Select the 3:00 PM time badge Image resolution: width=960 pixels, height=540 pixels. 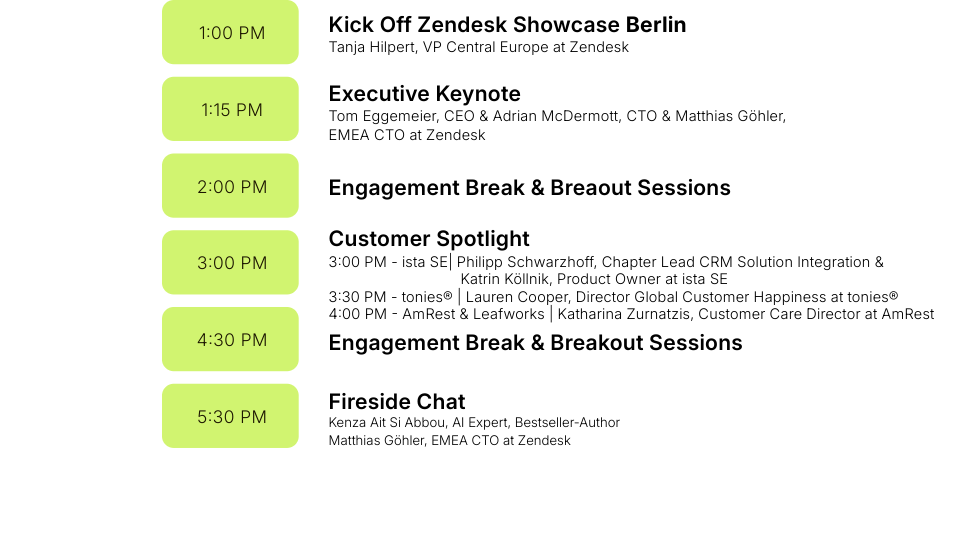click(x=230, y=262)
